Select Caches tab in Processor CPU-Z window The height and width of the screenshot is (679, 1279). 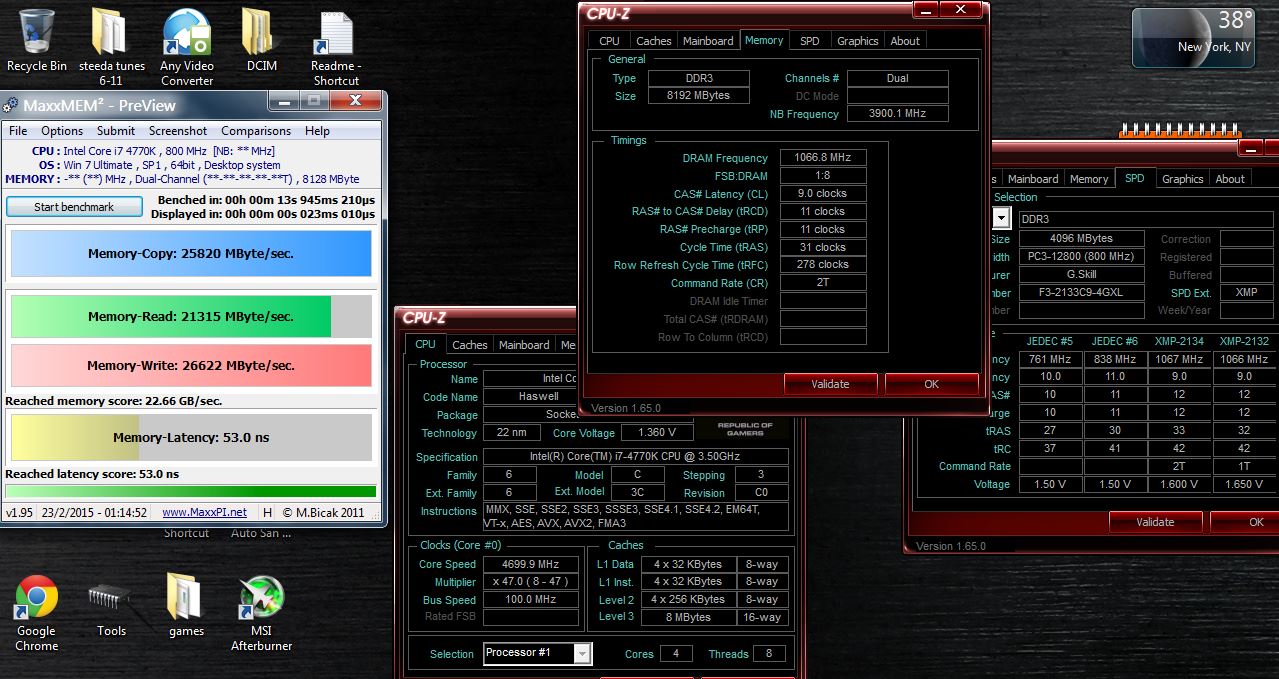(469, 345)
